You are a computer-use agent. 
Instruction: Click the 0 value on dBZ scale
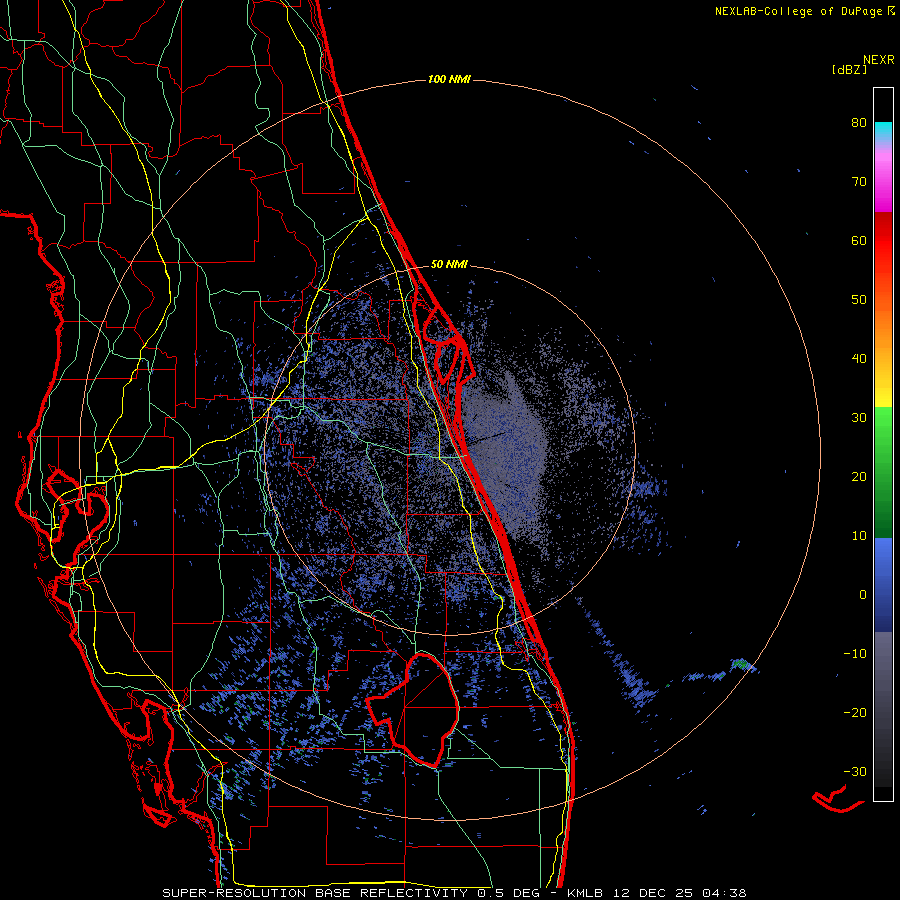tap(863, 595)
